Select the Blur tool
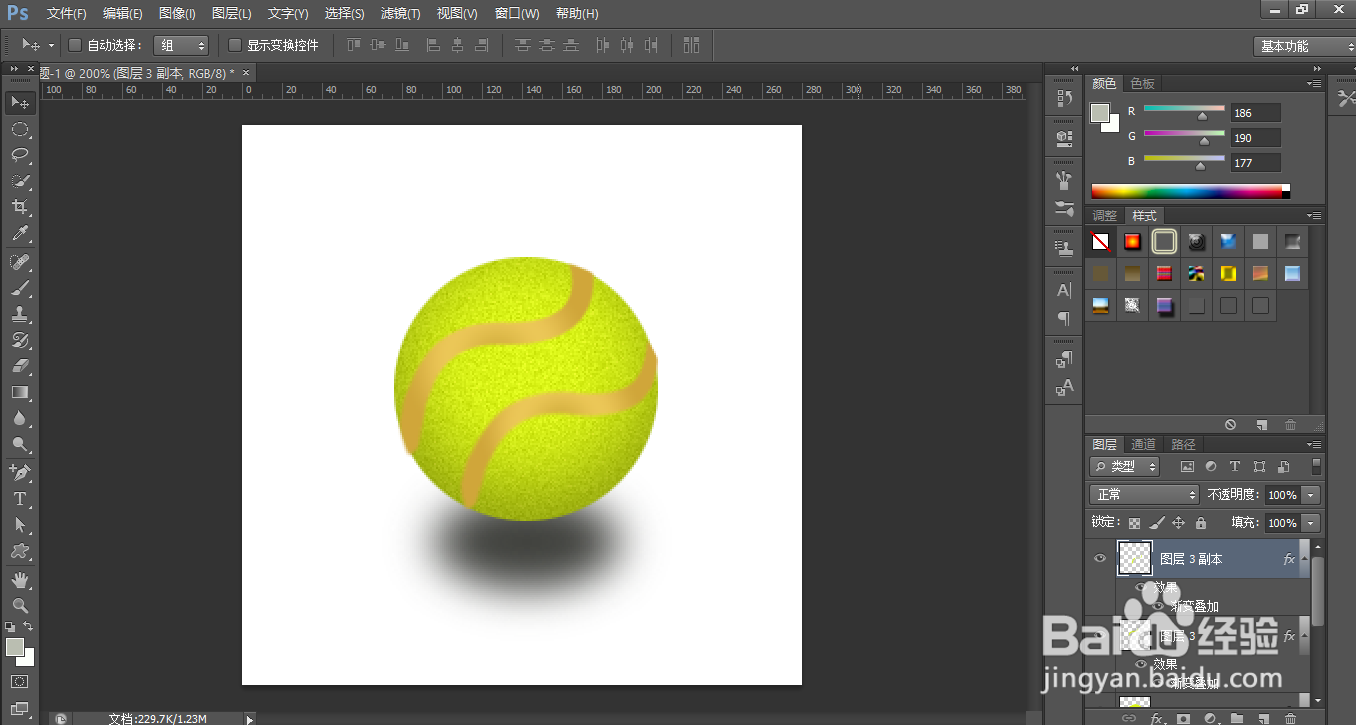The width and height of the screenshot is (1356, 725). coord(20,418)
